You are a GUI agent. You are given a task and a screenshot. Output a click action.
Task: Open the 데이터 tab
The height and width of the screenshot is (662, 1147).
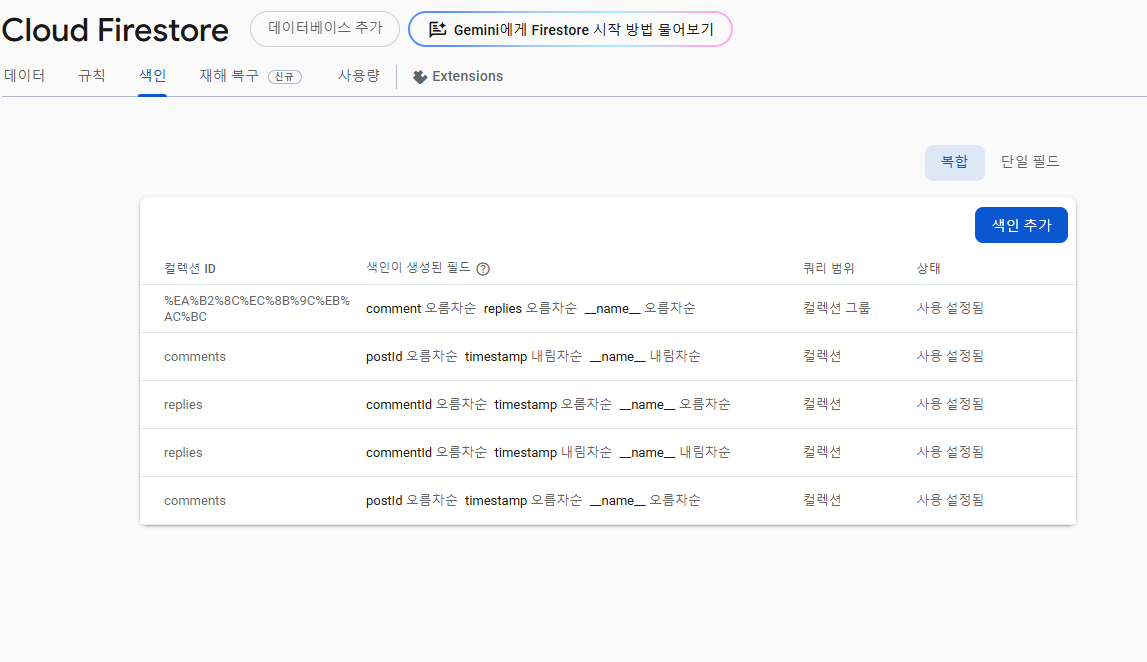(25, 76)
